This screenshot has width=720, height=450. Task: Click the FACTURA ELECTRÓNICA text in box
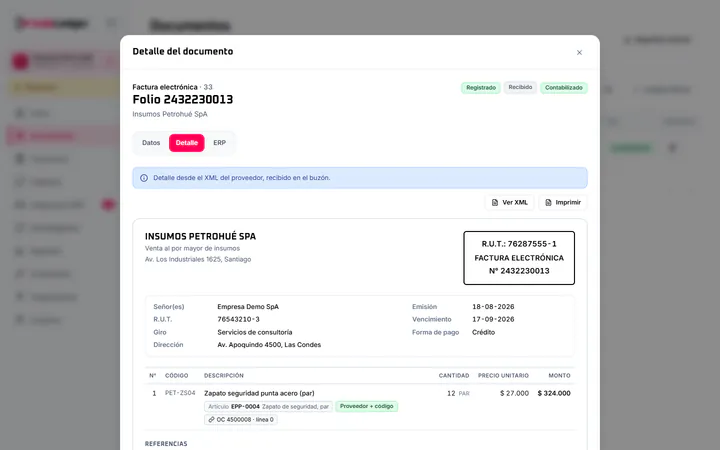[519, 258]
